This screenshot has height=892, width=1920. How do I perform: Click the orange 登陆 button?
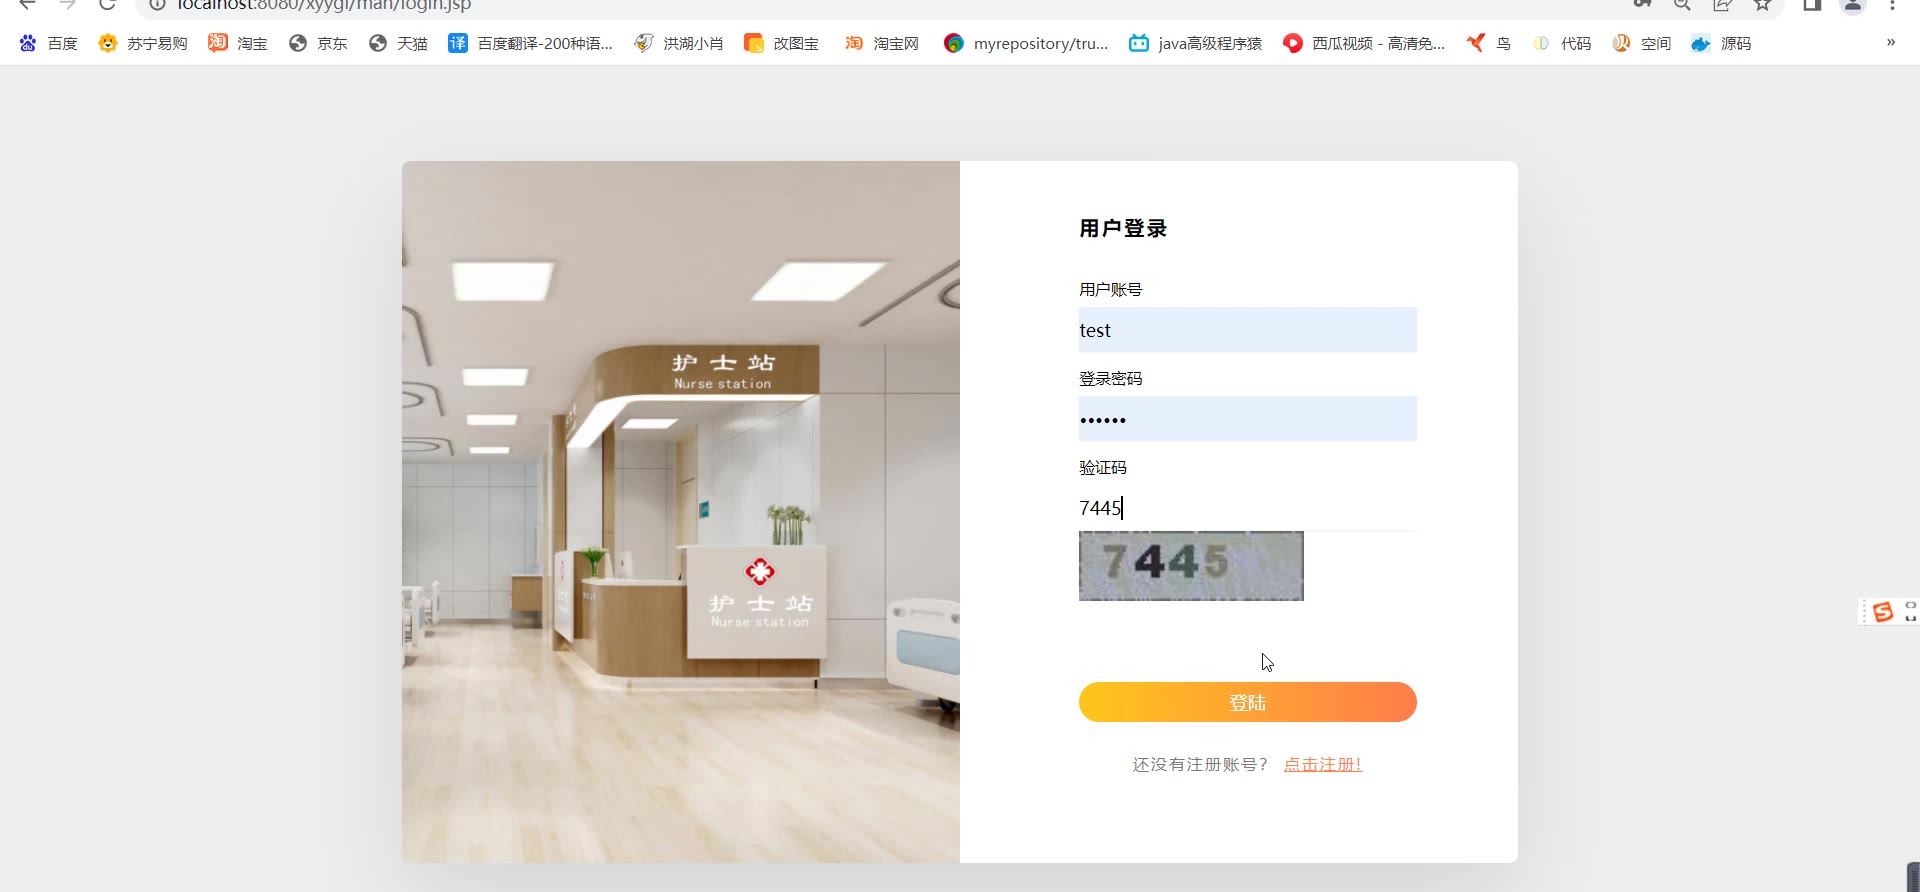(x=1247, y=702)
